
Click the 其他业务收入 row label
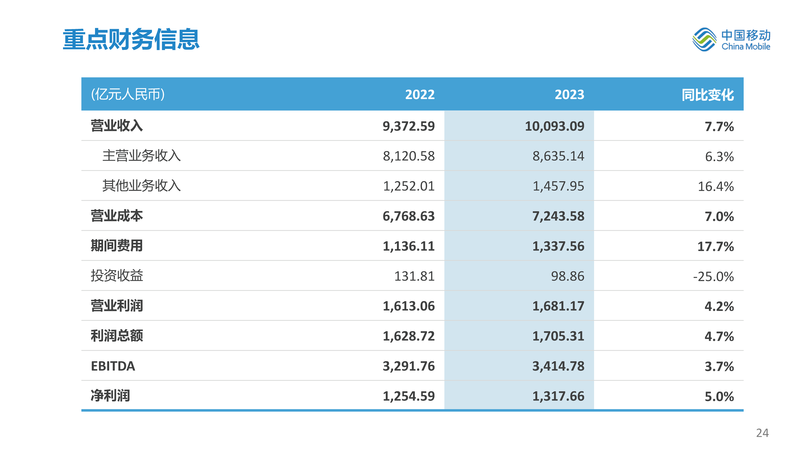click(x=141, y=186)
